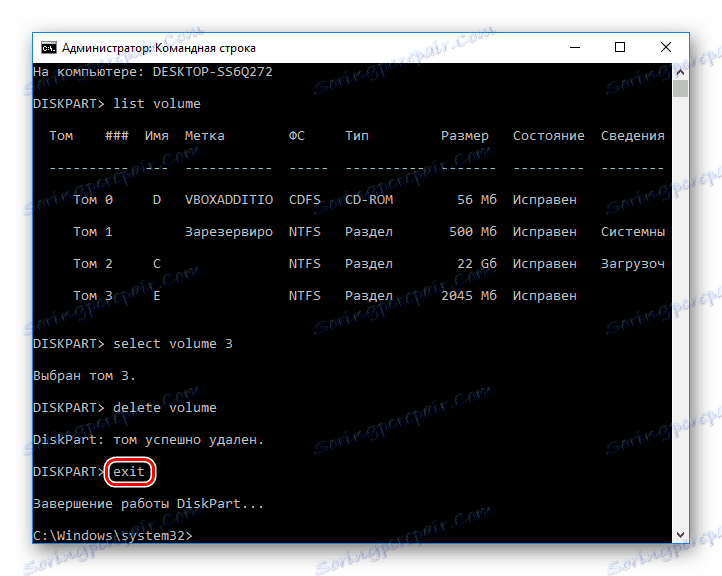Click the 'Тип' column header
This screenshot has height=576, width=722.
(x=357, y=136)
